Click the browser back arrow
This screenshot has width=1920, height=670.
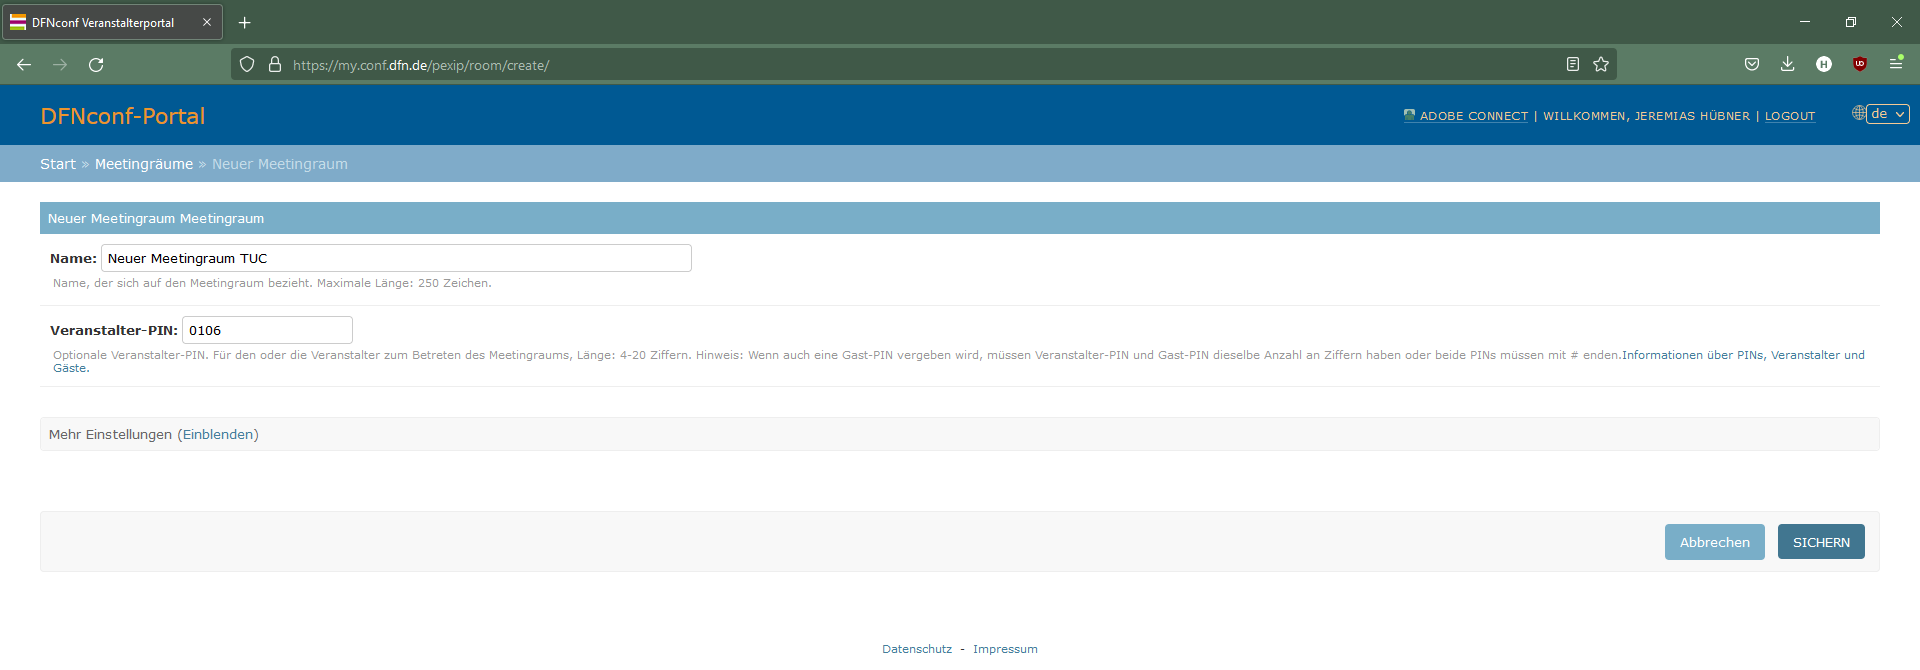[x=24, y=65]
